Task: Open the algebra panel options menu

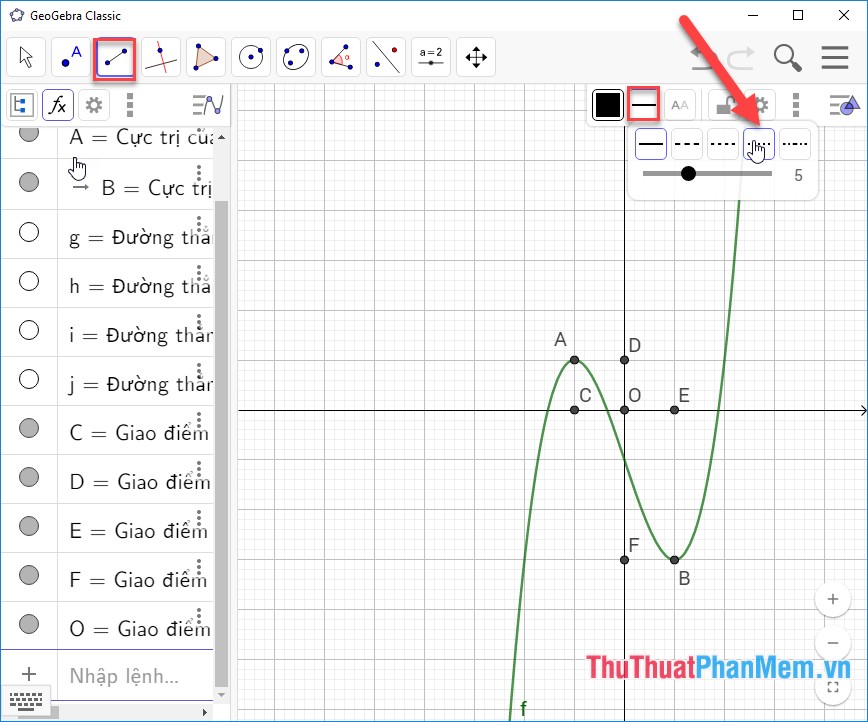Action: [129, 104]
